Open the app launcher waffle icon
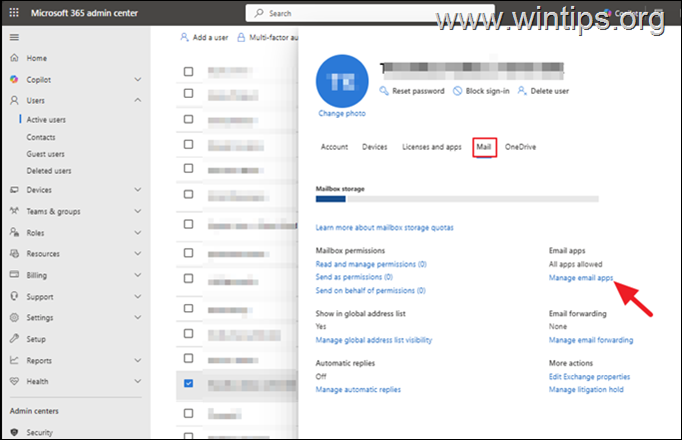682x440 pixels. pyautogui.click(x=14, y=13)
